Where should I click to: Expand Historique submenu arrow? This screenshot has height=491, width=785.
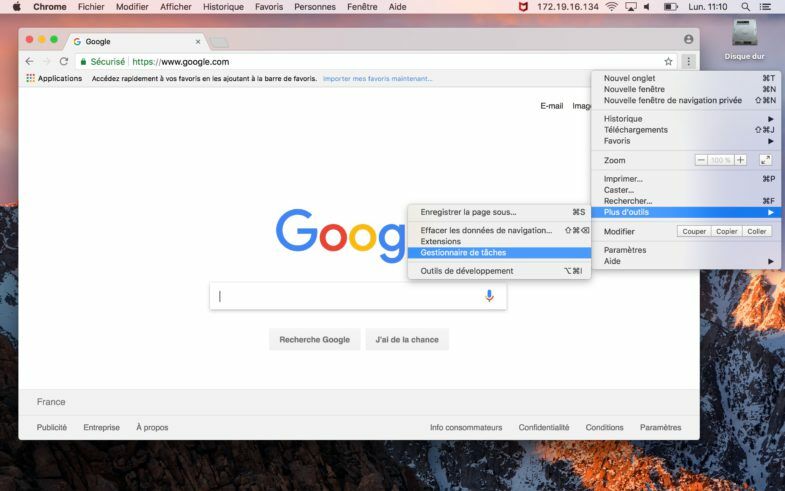point(770,119)
